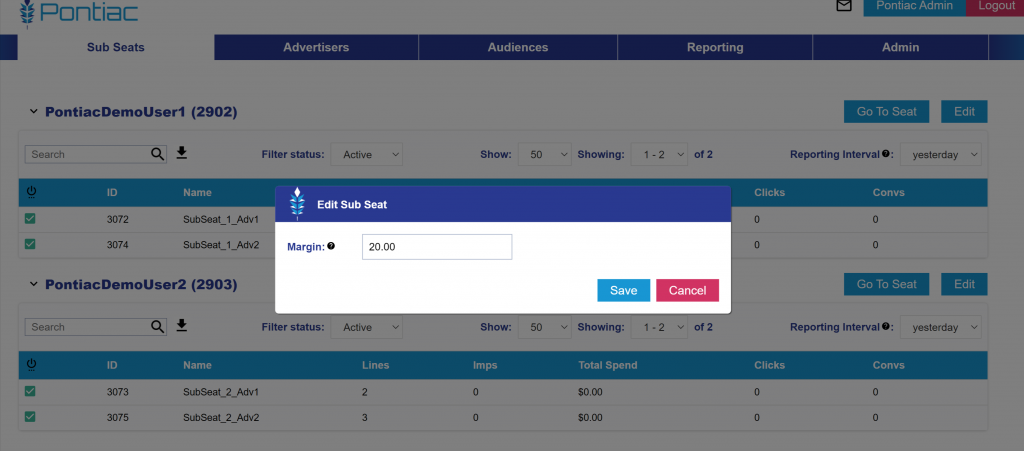Click Margin help question mark icon
1024x451 pixels.
pos(331,246)
